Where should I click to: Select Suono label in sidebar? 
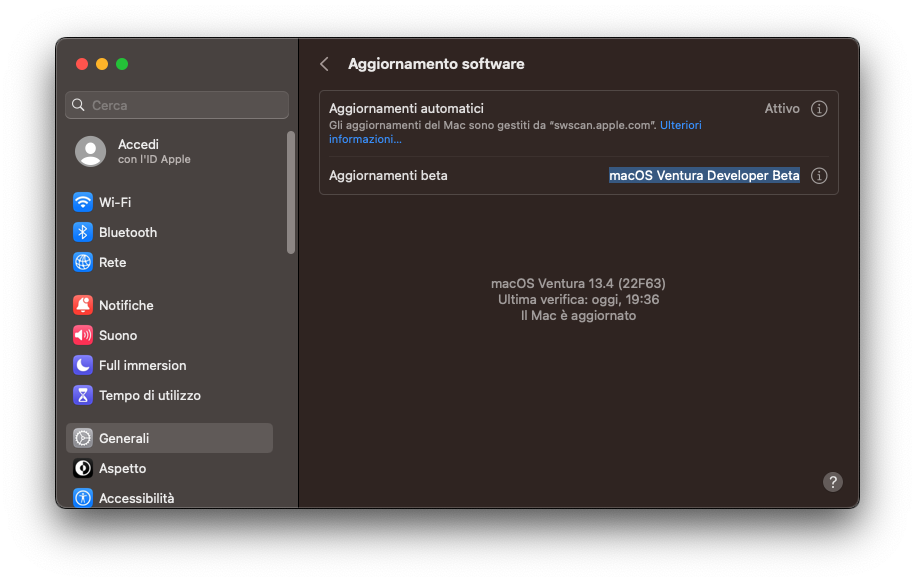pyautogui.click(x=118, y=336)
